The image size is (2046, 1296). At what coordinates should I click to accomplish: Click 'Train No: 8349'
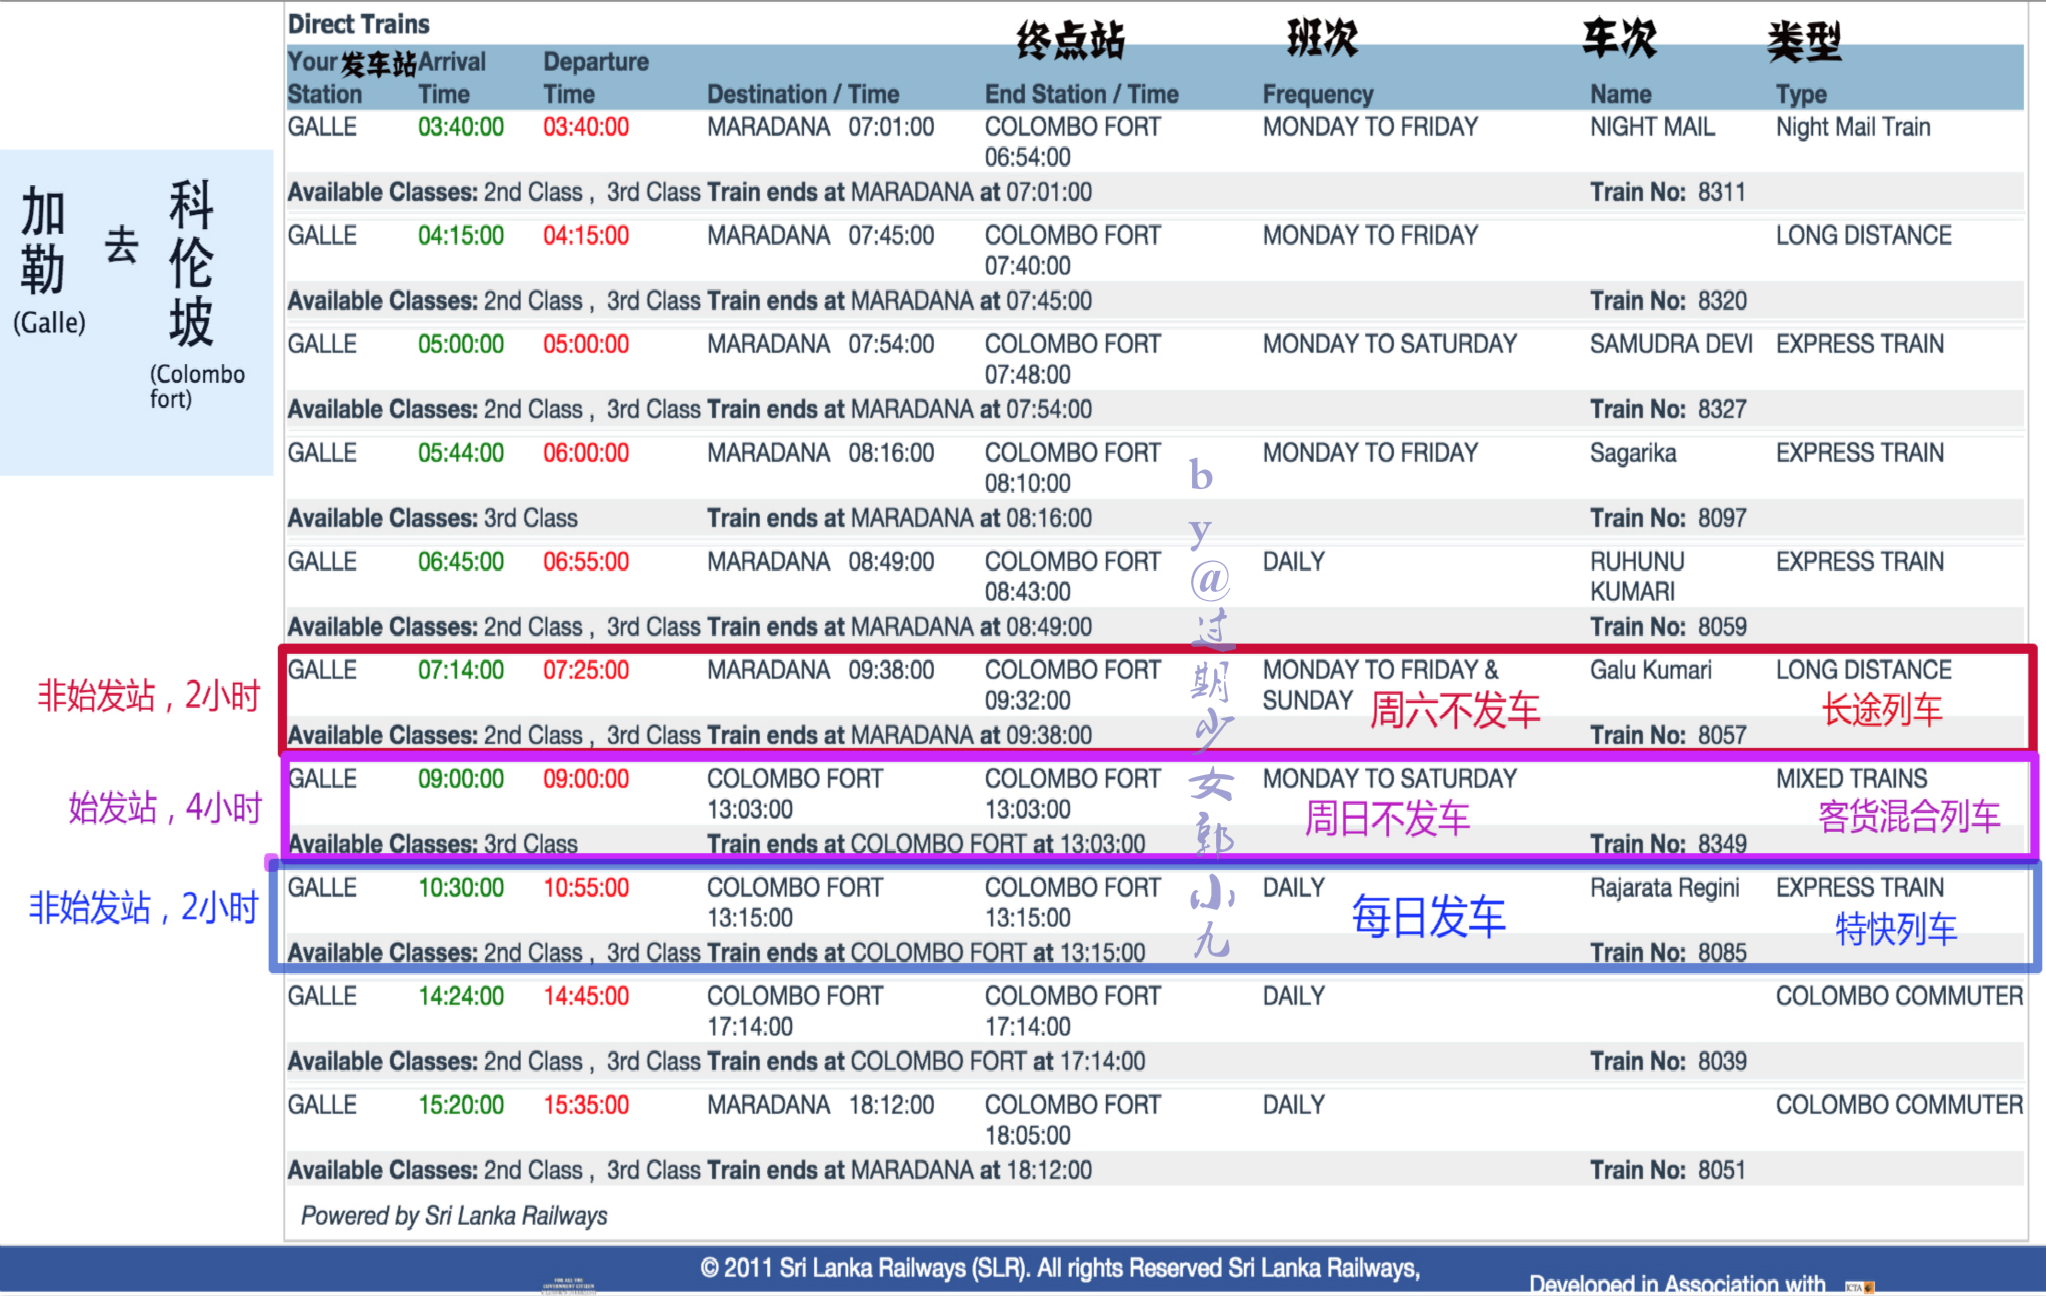pyautogui.click(x=1668, y=844)
